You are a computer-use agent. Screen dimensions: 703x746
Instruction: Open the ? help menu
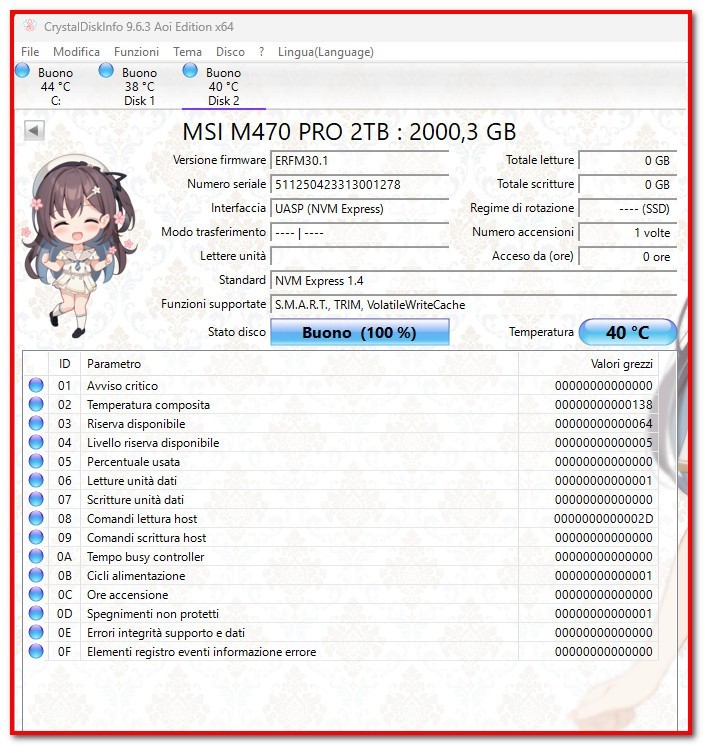click(x=261, y=52)
